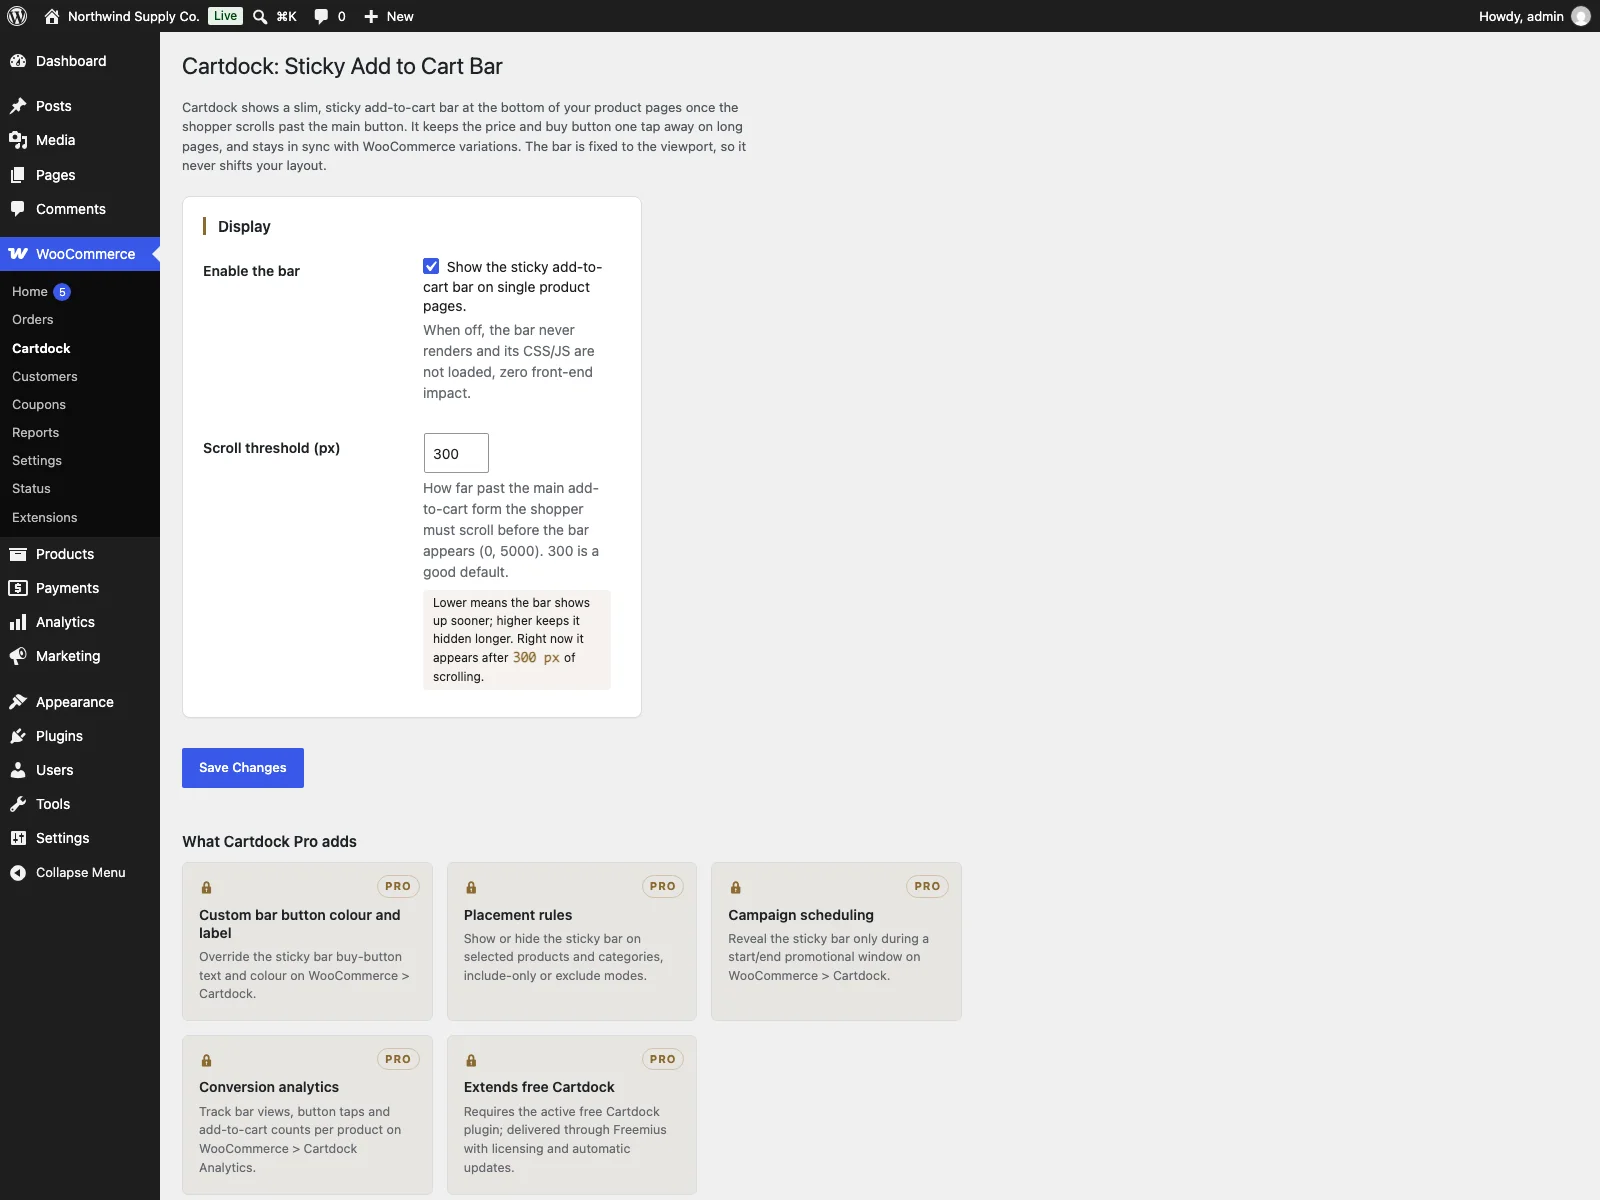Open WooCommerce Reports submenu item
The height and width of the screenshot is (1200, 1600).
(x=36, y=433)
